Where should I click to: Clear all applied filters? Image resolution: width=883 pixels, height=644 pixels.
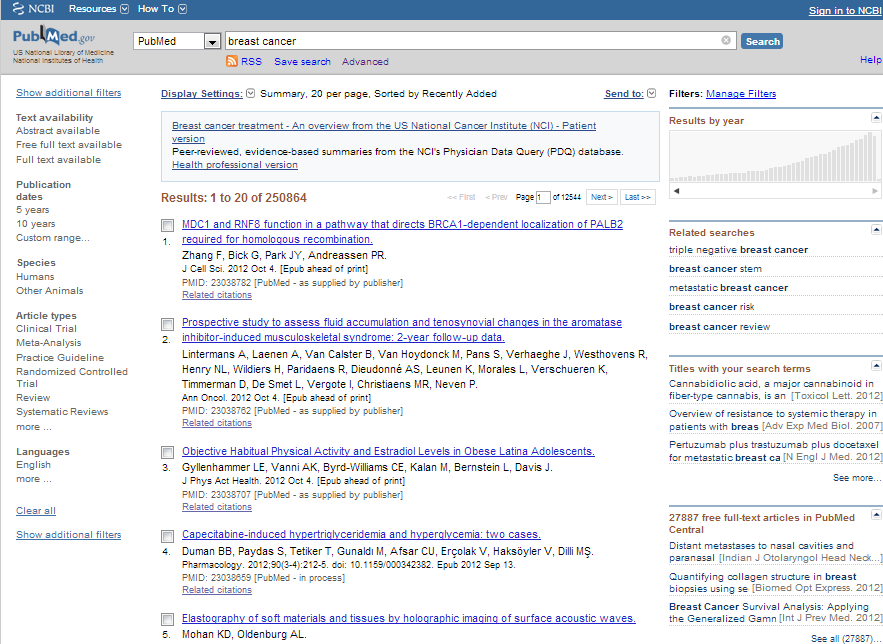tap(36, 511)
